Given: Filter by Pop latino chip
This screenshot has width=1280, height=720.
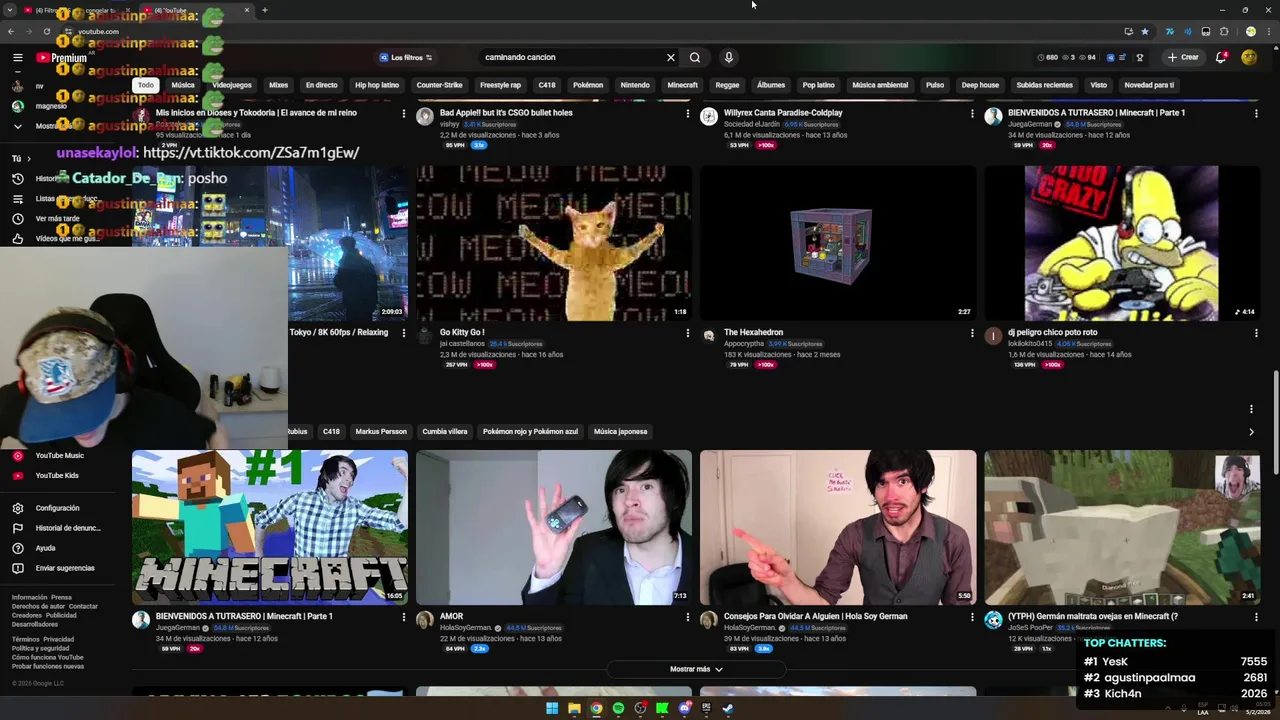Looking at the screenshot, I should tap(818, 85).
